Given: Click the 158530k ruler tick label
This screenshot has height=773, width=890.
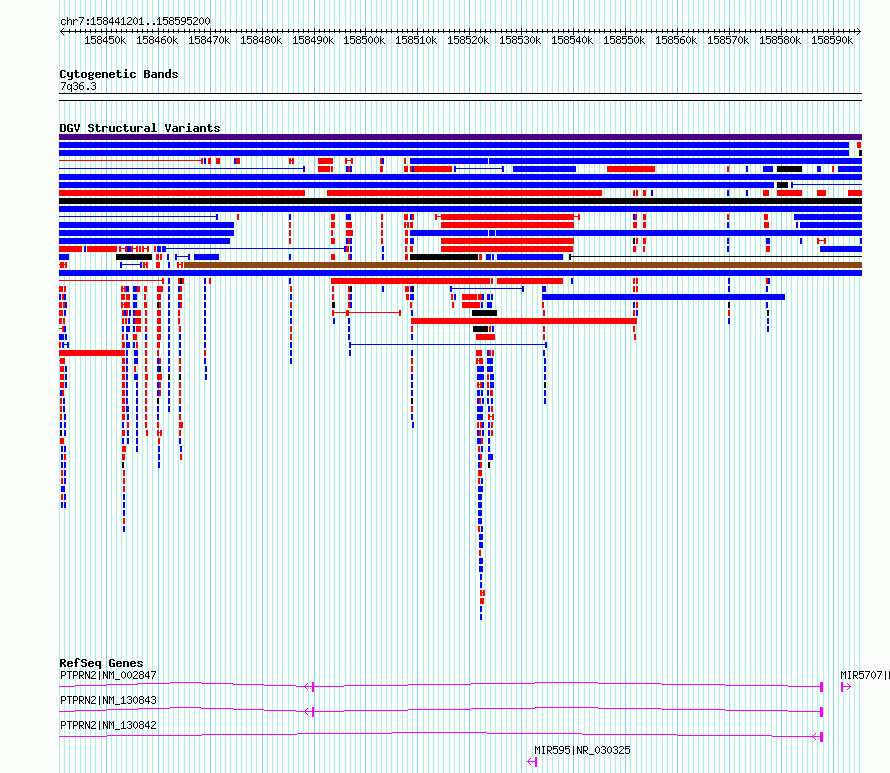Looking at the screenshot, I should [520, 40].
